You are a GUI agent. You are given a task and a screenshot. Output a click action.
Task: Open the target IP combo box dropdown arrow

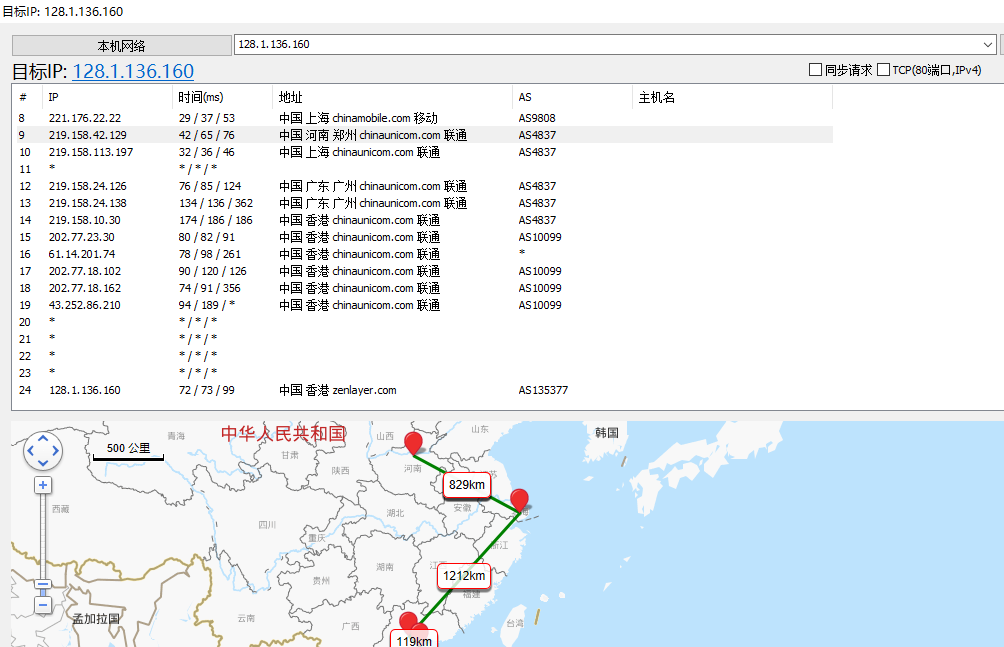(988, 44)
